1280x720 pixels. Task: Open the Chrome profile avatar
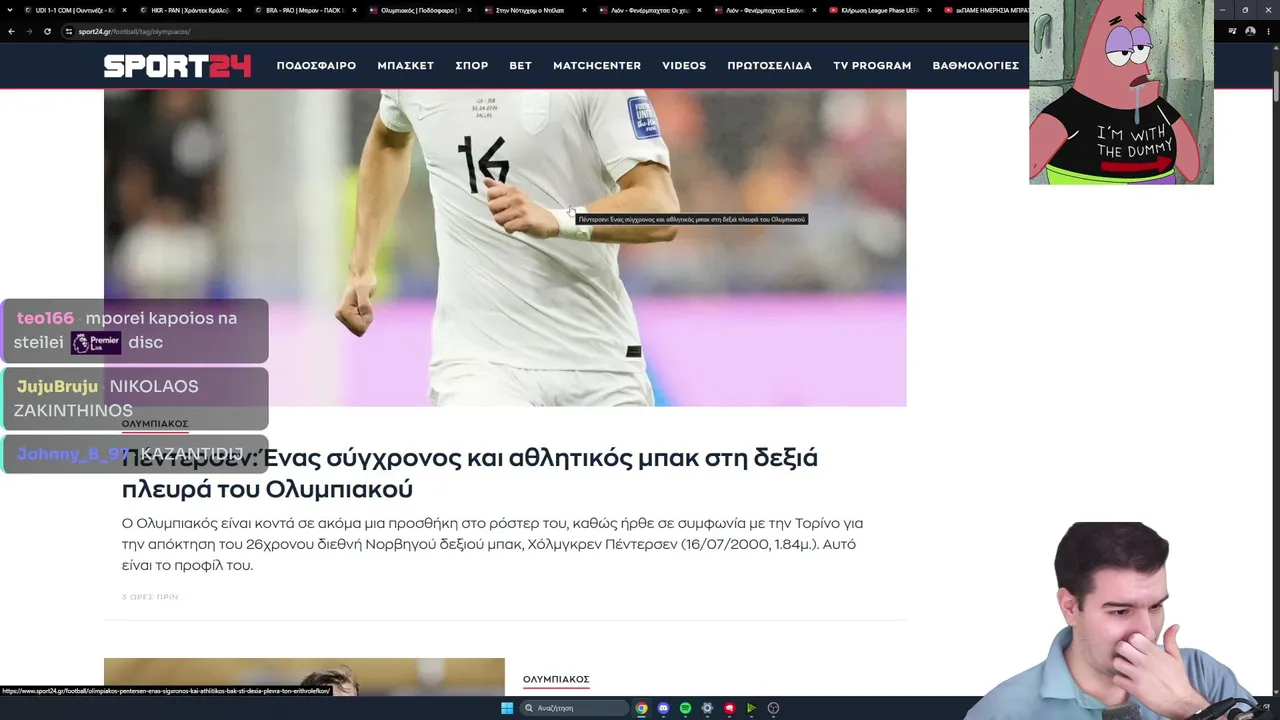[x=1251, y=31]
